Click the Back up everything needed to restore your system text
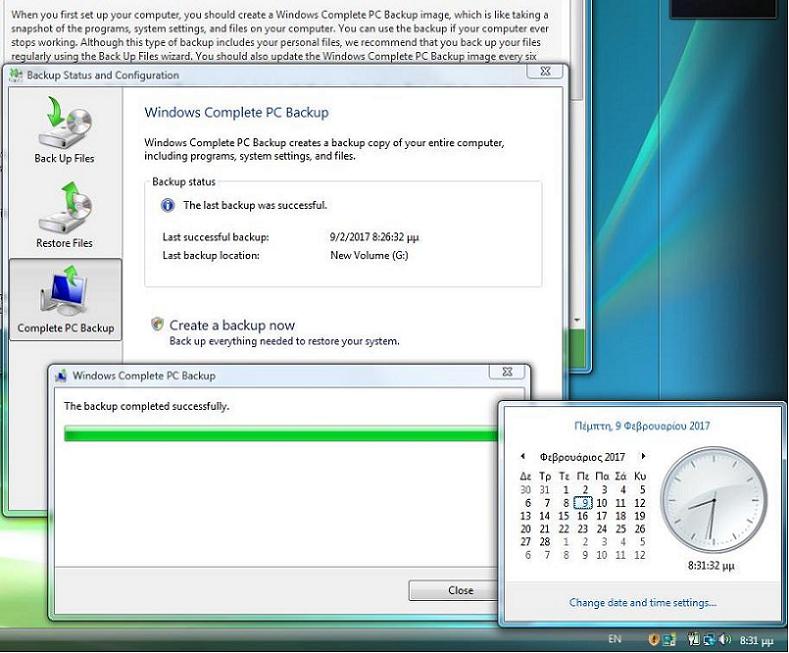 284,341
